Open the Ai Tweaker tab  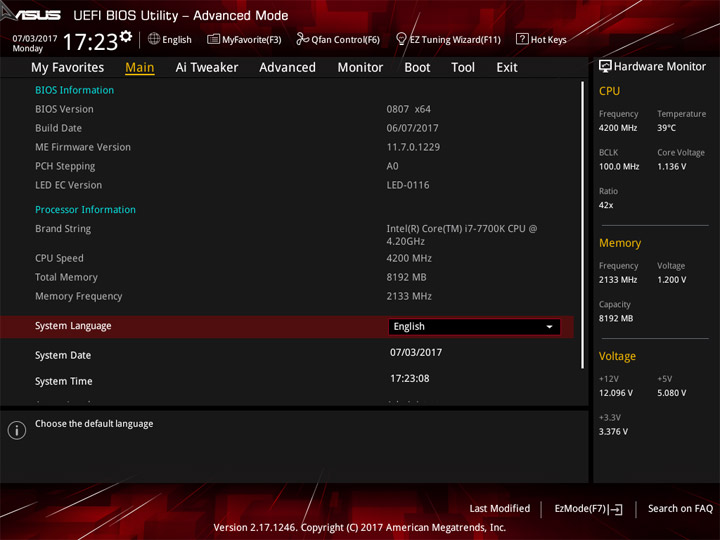coord(207,68)
